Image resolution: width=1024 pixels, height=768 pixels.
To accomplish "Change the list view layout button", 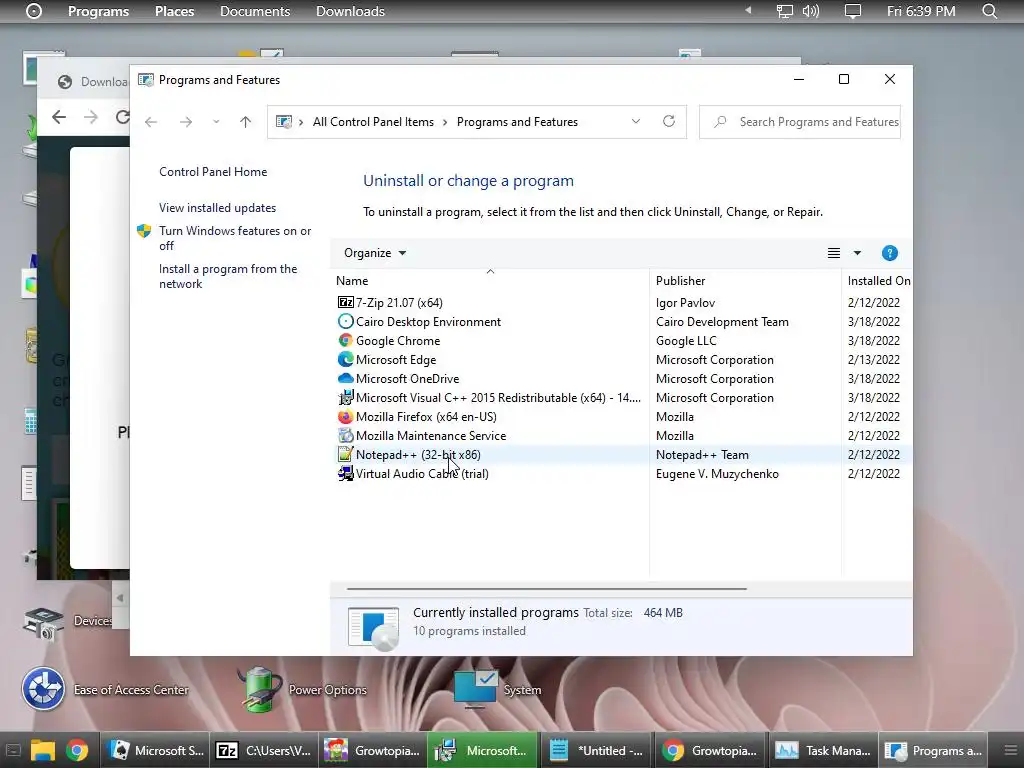I will click(834, 253).
